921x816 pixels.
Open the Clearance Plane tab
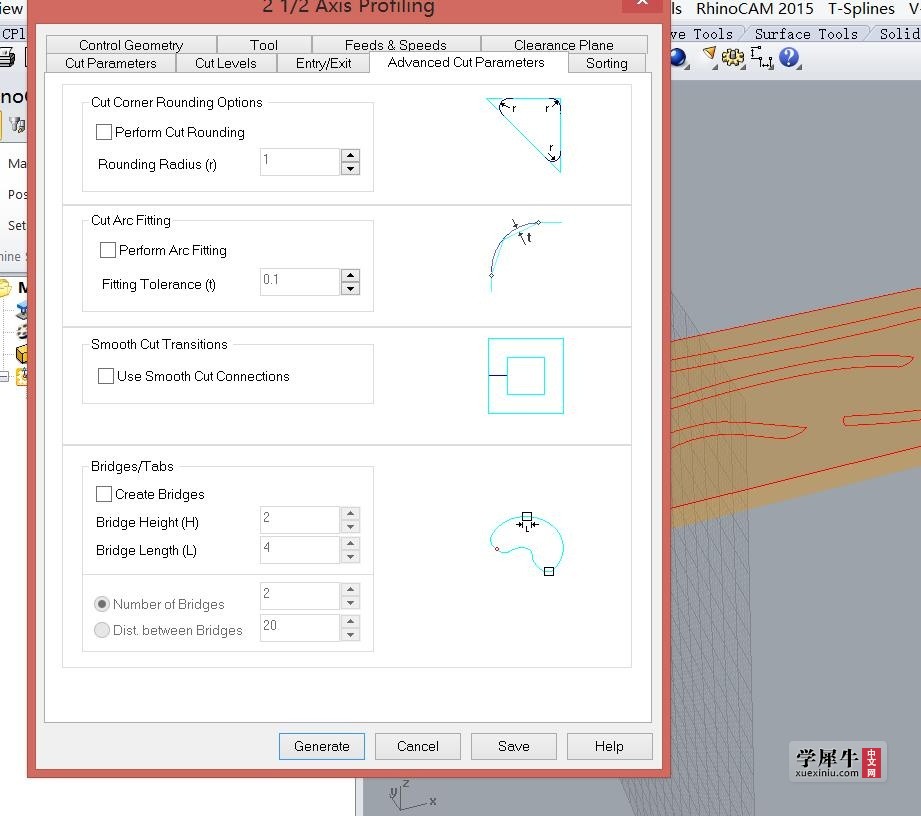[563, 45]
